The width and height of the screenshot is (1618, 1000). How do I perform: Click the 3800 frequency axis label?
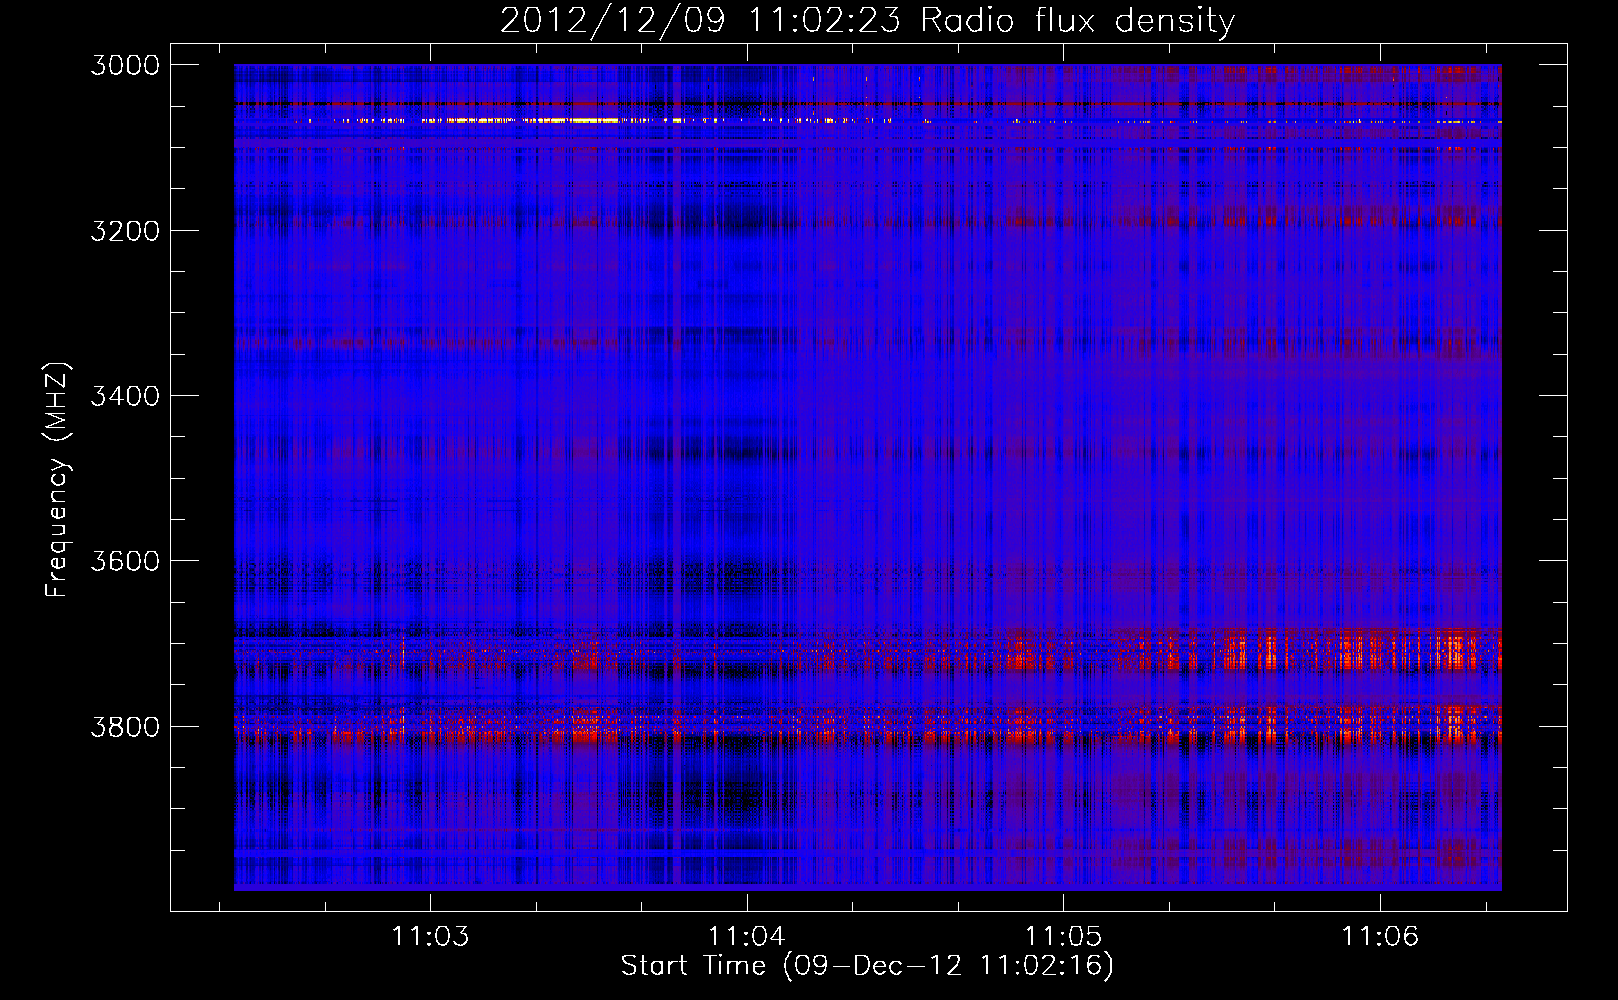click(x=125, y=726)
